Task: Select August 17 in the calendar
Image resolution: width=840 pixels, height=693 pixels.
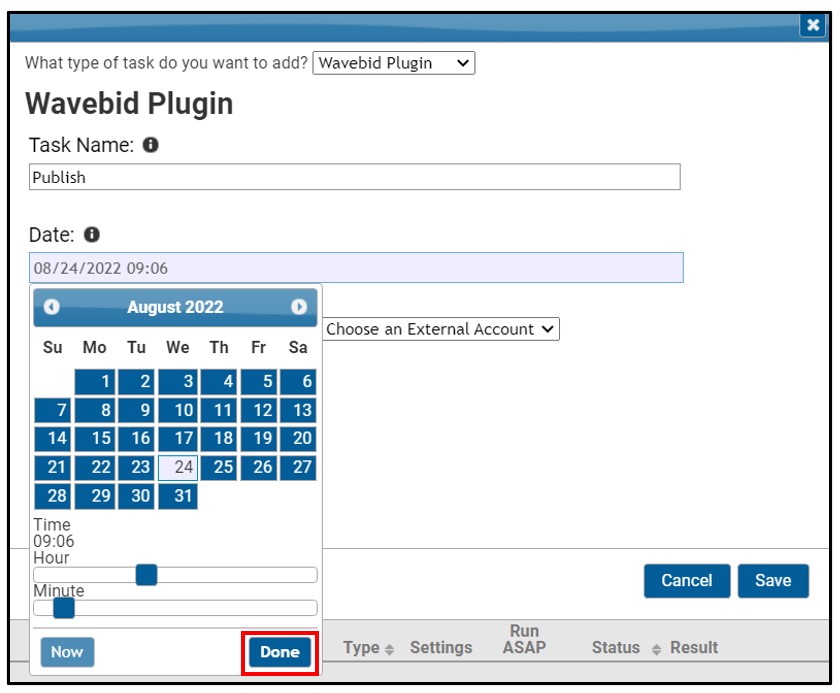Action: [178, 439]
